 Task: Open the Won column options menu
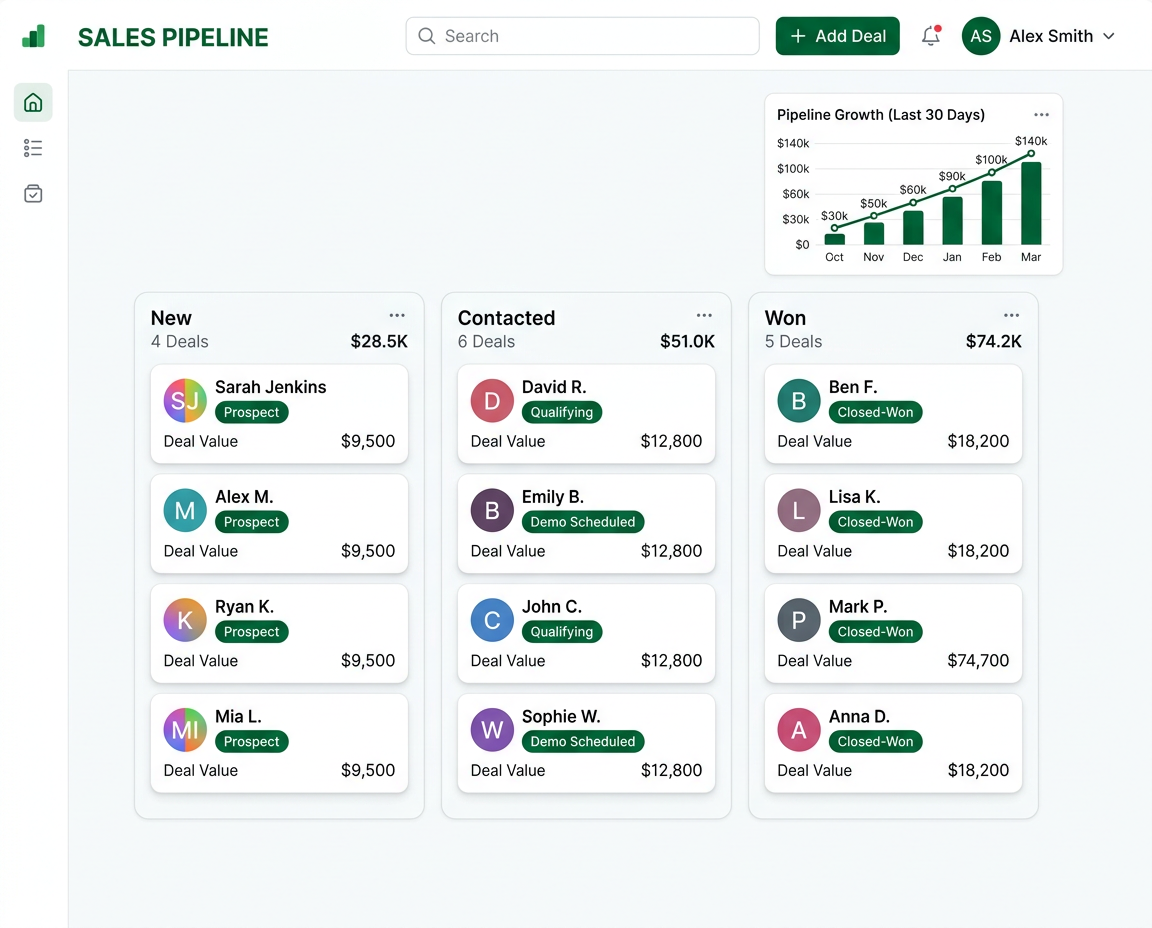pyautogui.click(x=1011, y=315)
